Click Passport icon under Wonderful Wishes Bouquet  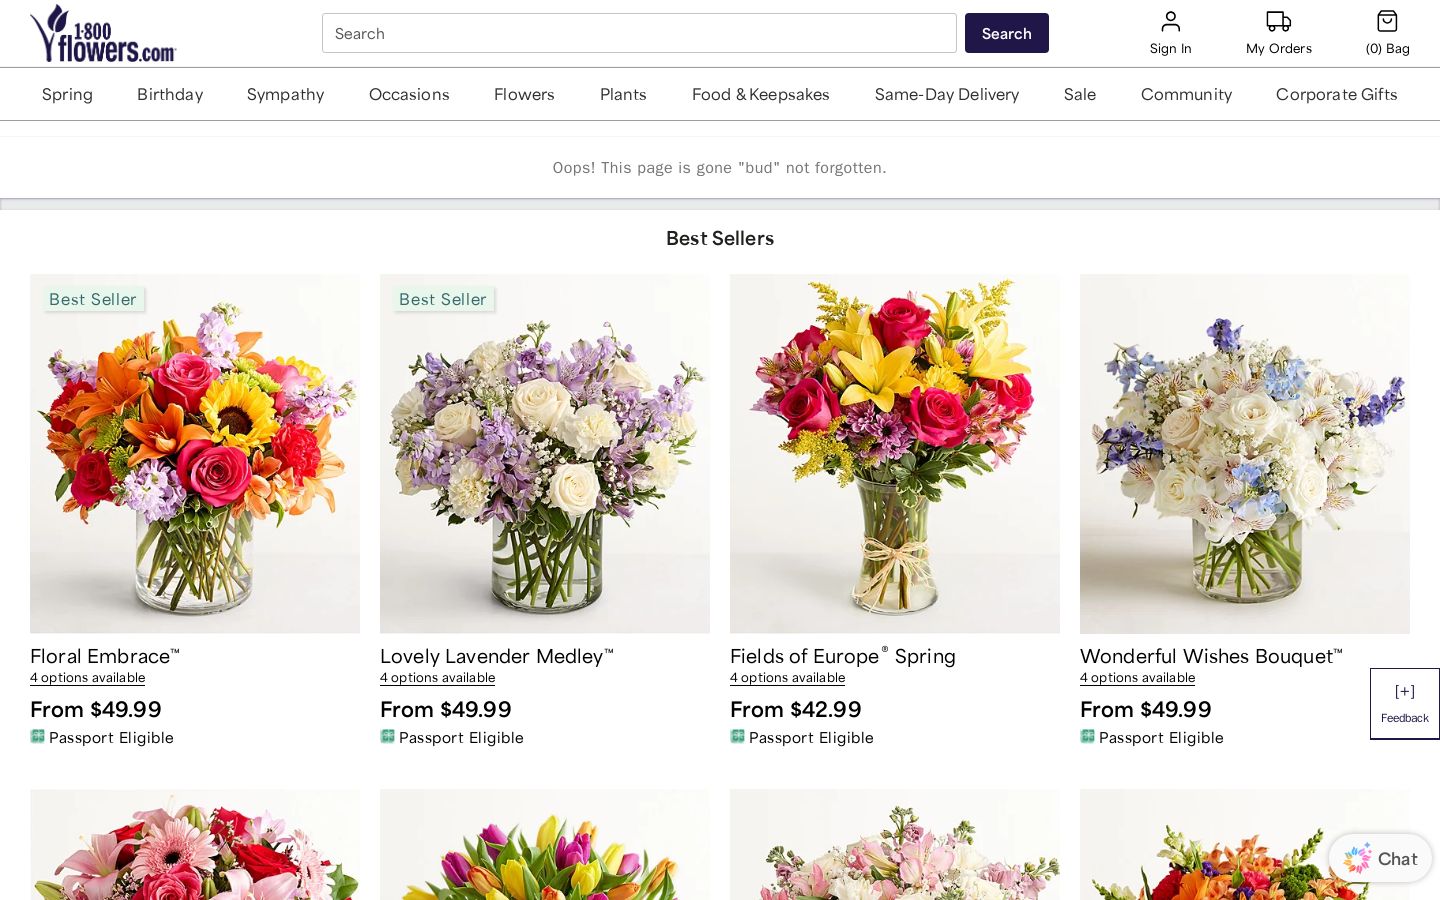(x=1088, y=737)
